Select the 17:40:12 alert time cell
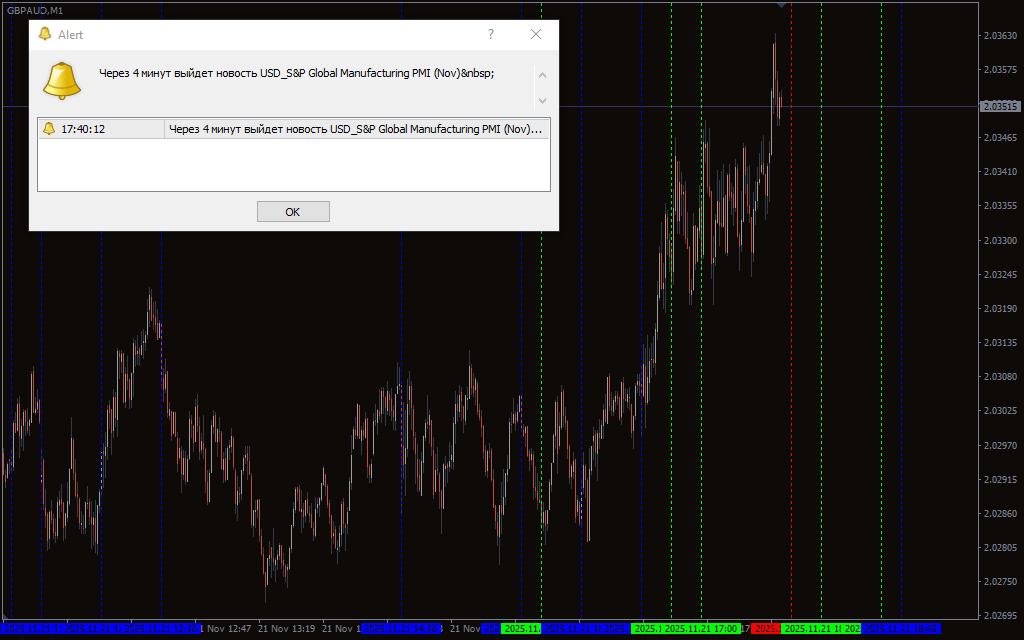Screen dimensions: 1024x640 [84, 129]
